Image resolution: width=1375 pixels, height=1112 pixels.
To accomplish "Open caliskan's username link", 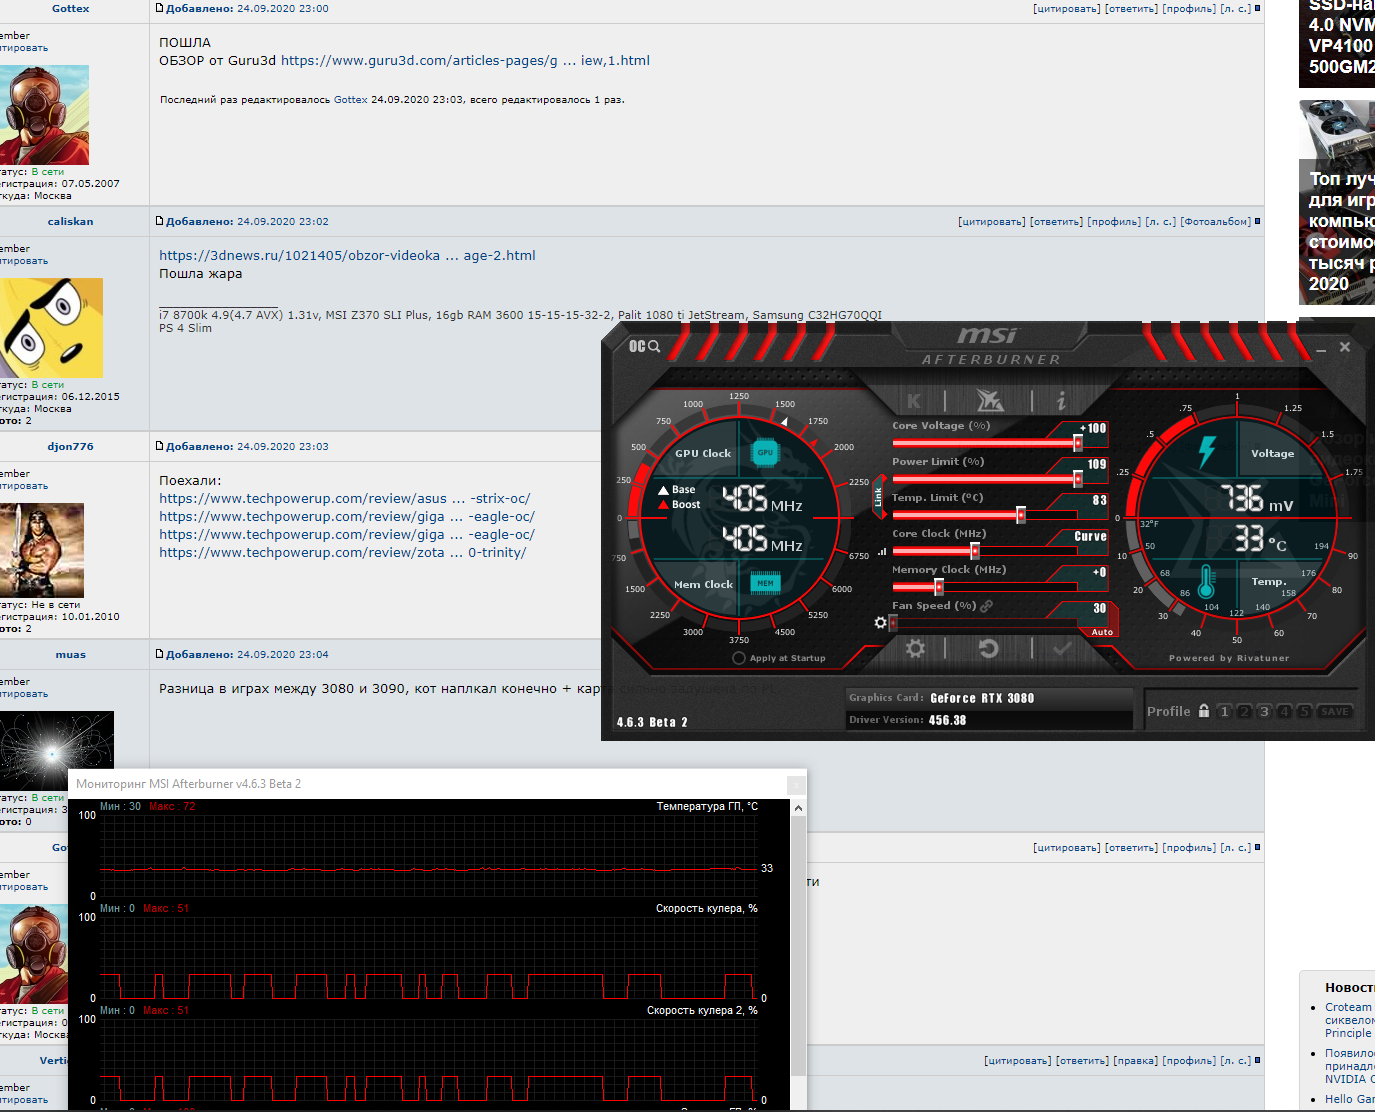I will (x=70, y=222).
